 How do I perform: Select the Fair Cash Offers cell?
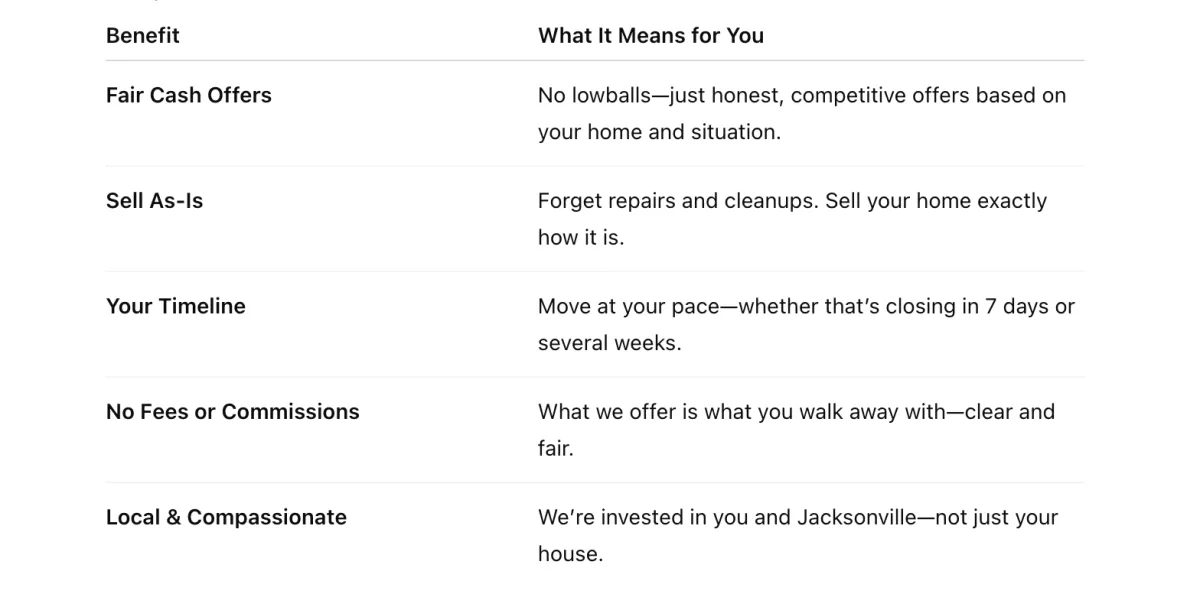point(189,95)
